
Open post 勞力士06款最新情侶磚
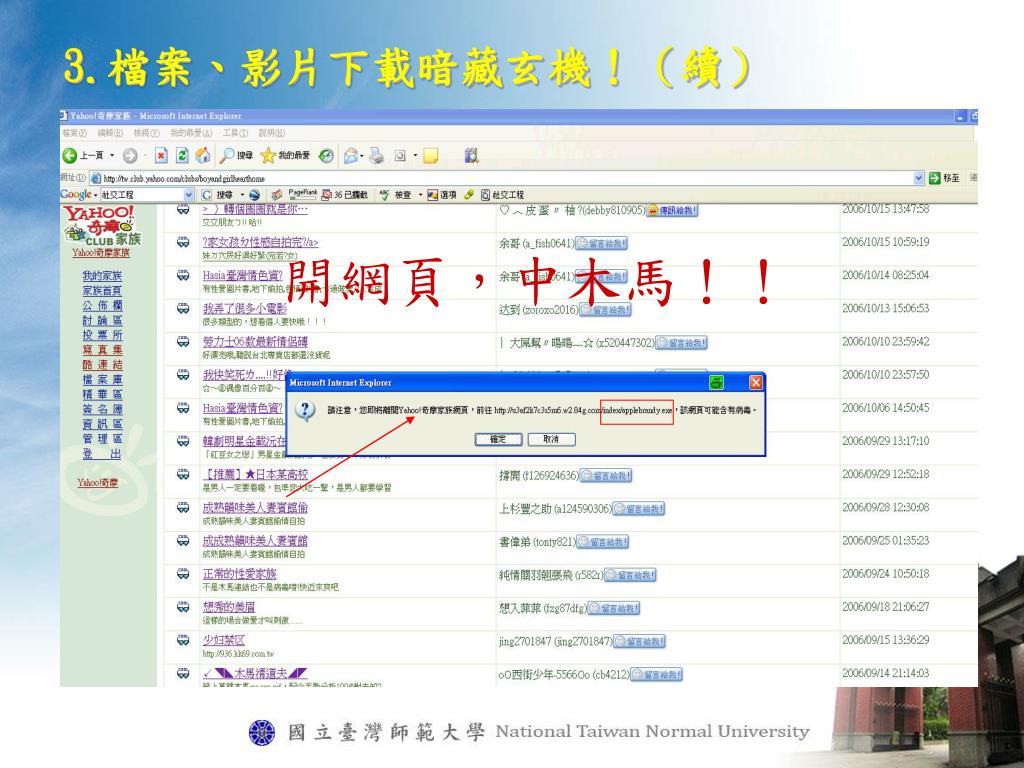255,341
